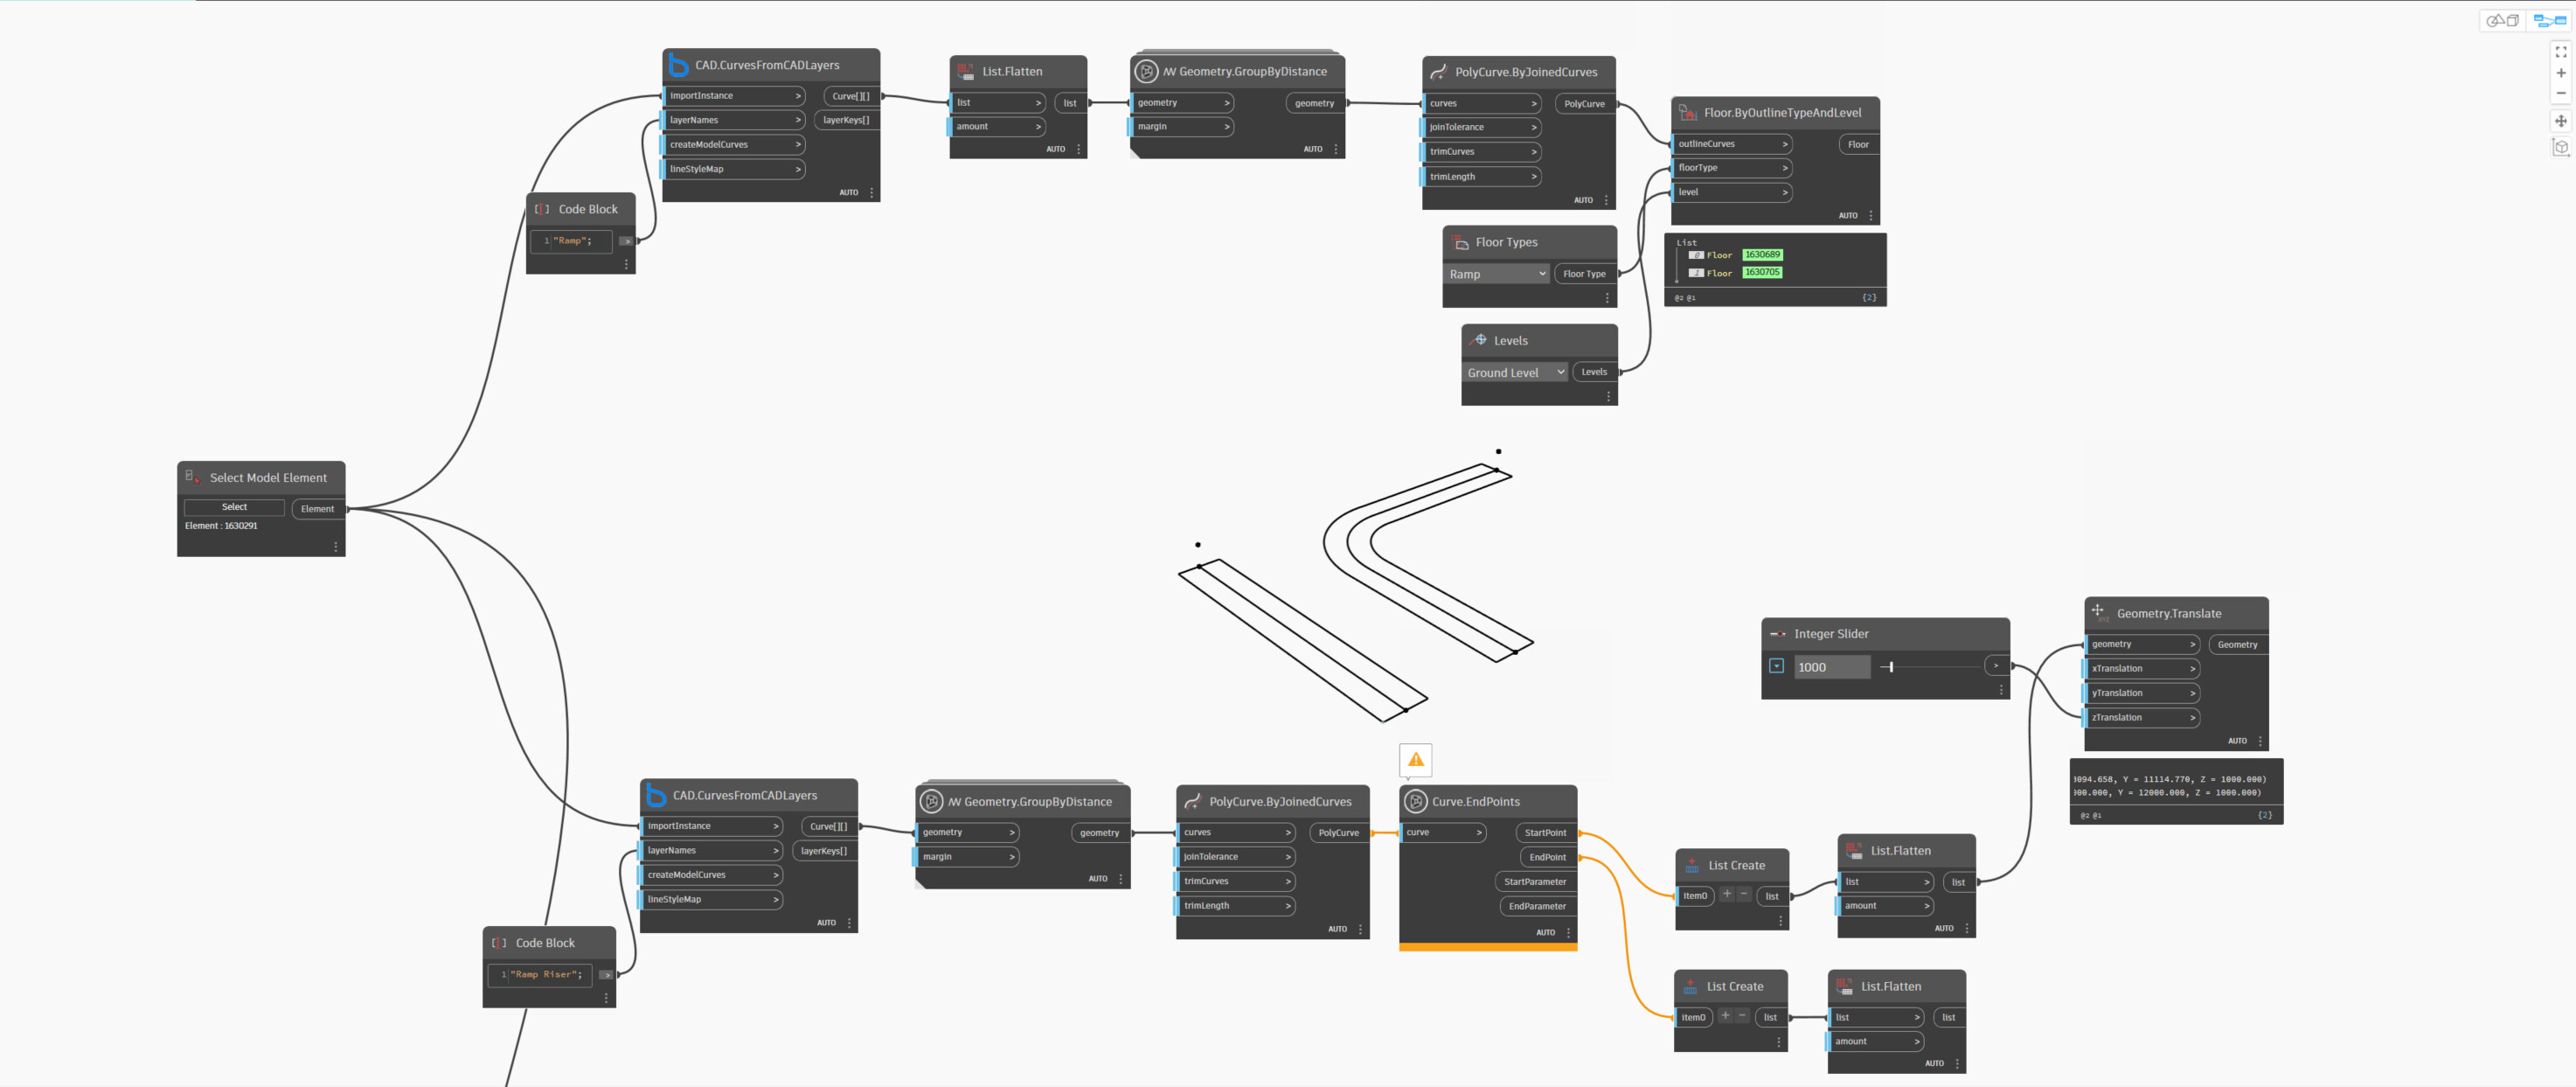The width and height of the screenshot is (2576, 1087).
Task: Activate the pan tool icon
Action: (x=2560, y=121)
